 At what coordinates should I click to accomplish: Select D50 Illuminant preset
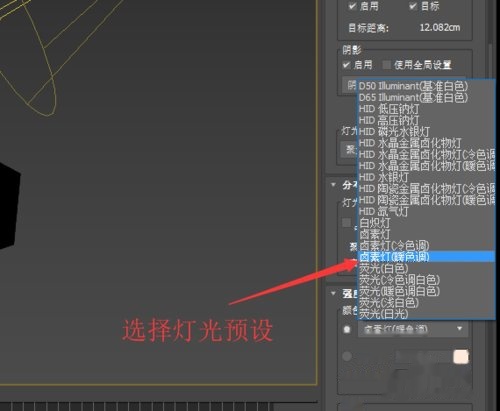(x=426, y=86)
